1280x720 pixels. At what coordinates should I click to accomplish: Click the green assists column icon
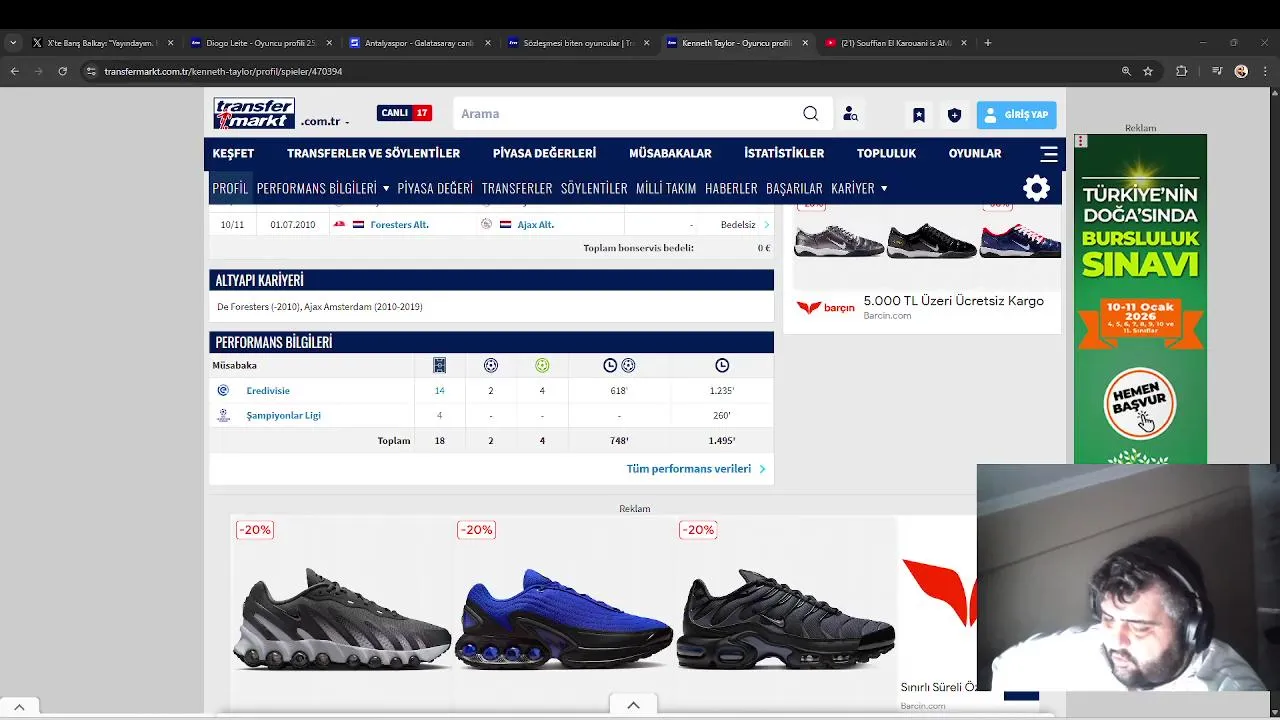click(x=542, y=366)
